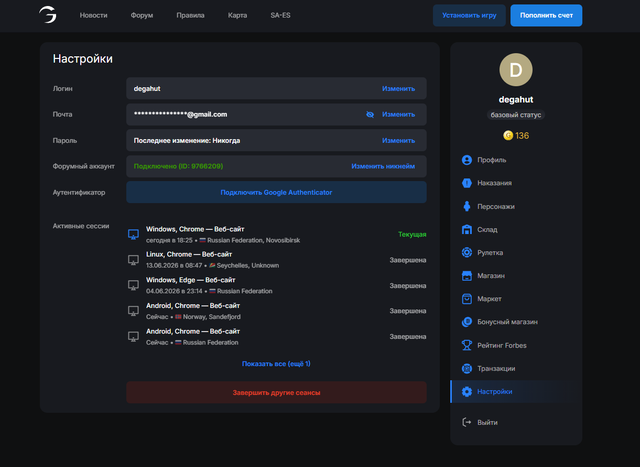Toggle email visibility eye icon
This screenshot has width=640, height=467.
[x=370, y=114]
